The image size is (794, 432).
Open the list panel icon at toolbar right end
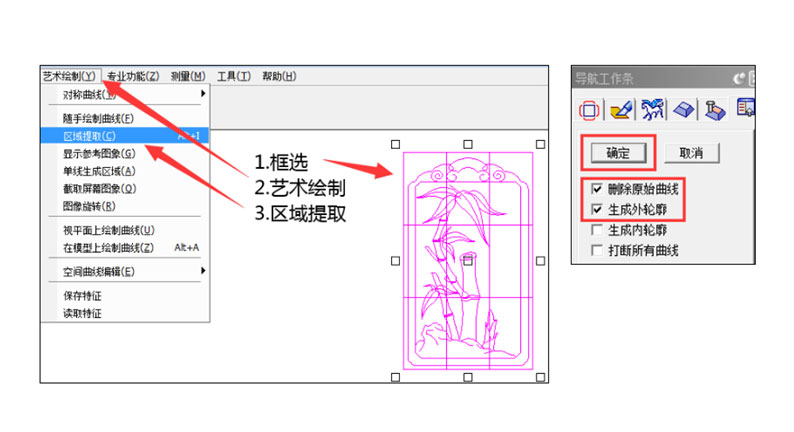(x=743, y=109)
